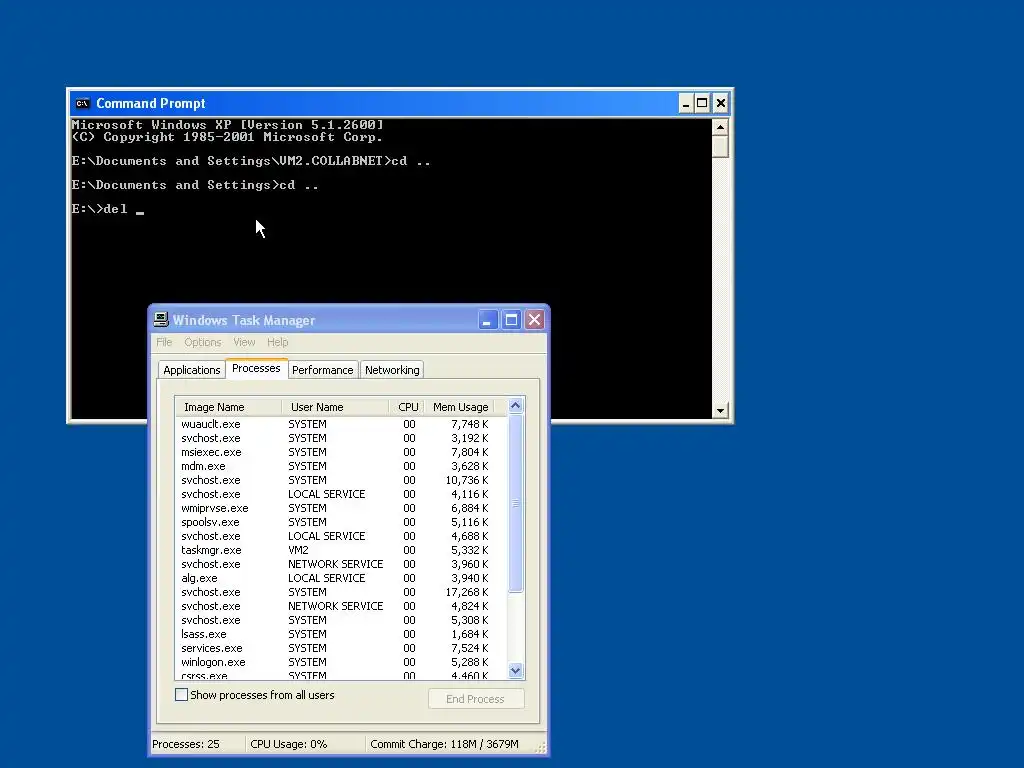Screen dimensions: 1024x768
Task: Sort processes by Mem Usage column header
Action: [x=459, y=407]
